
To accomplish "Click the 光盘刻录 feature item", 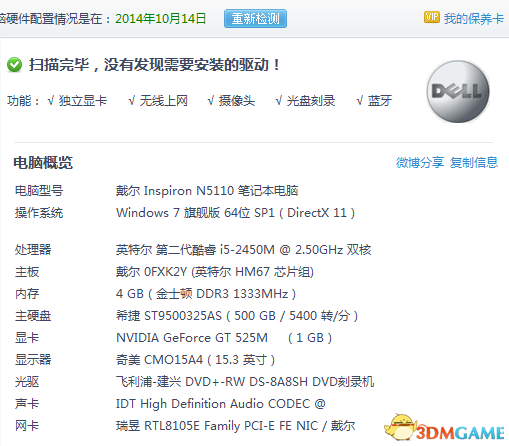I will (305, 101).
